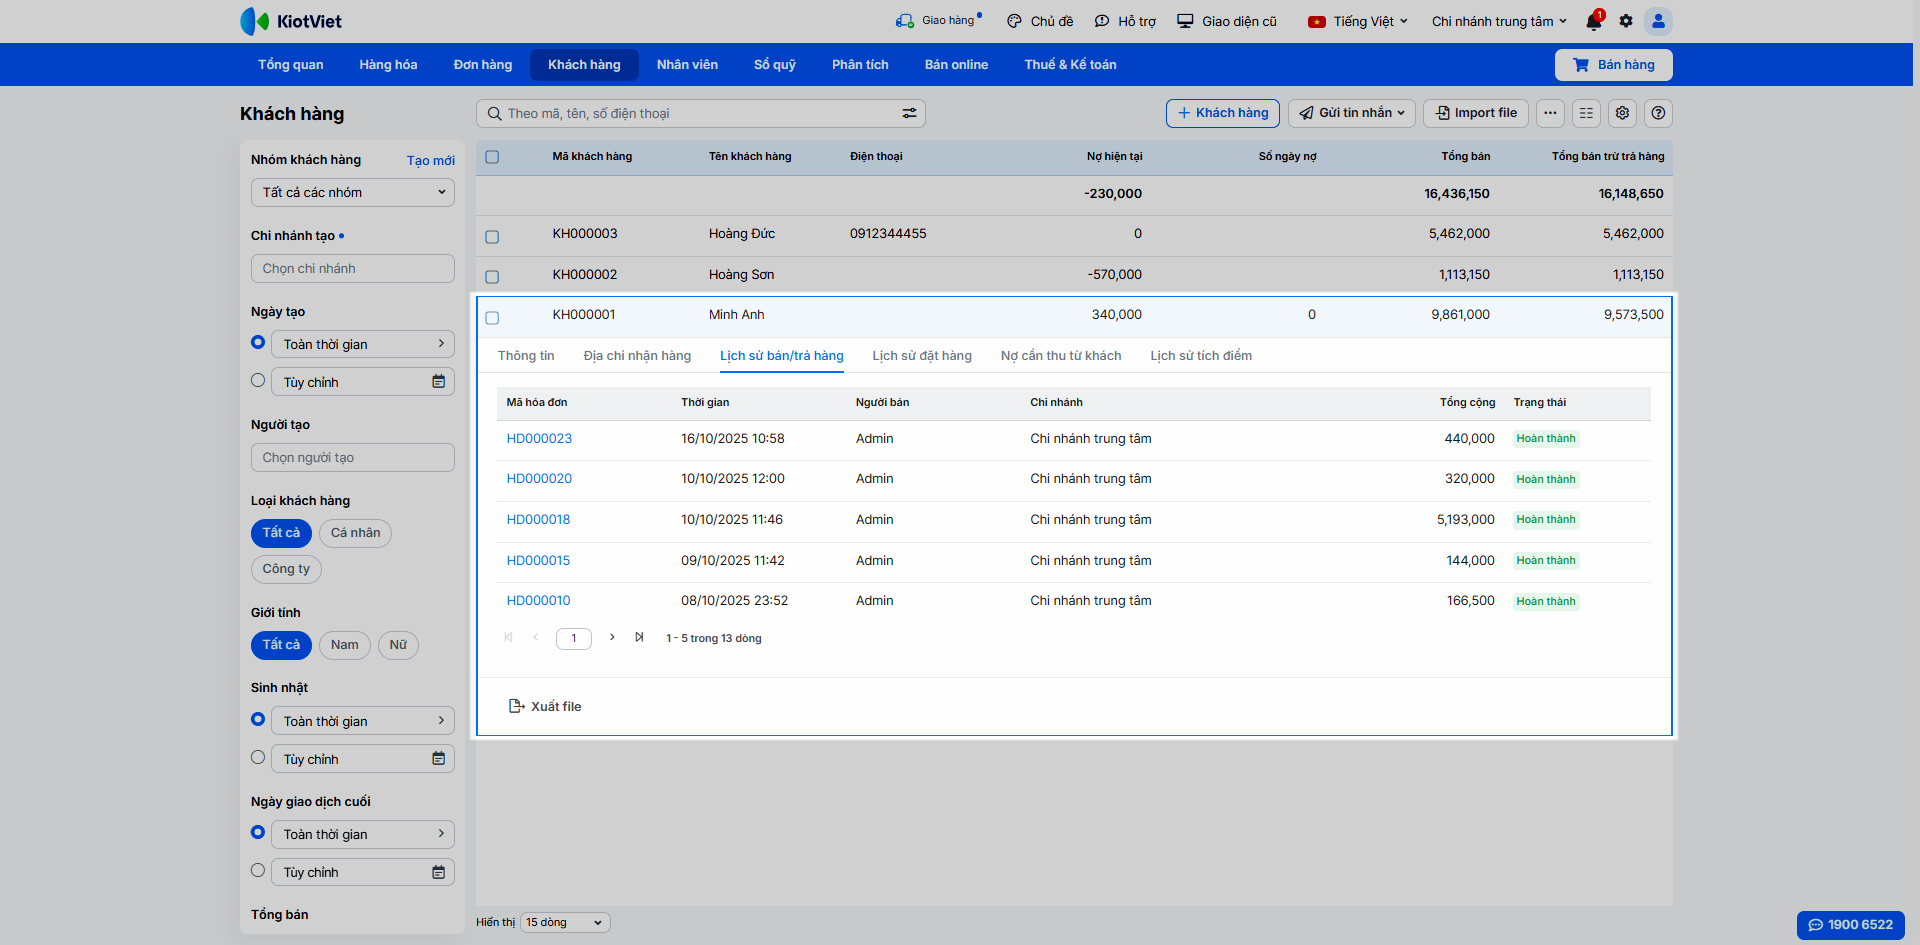This screenshot has height=945, width=1920.
Task: Tick checkbox for customer KH000003
Action: [x=492, y=237]
